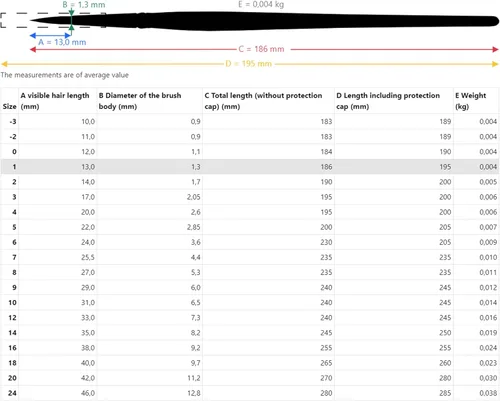Image resolution: width=500 pixels, height=401 pixels.
Task: Click the D Length including protection cap header
Action: pyautogui.click(x=388, y=101)
